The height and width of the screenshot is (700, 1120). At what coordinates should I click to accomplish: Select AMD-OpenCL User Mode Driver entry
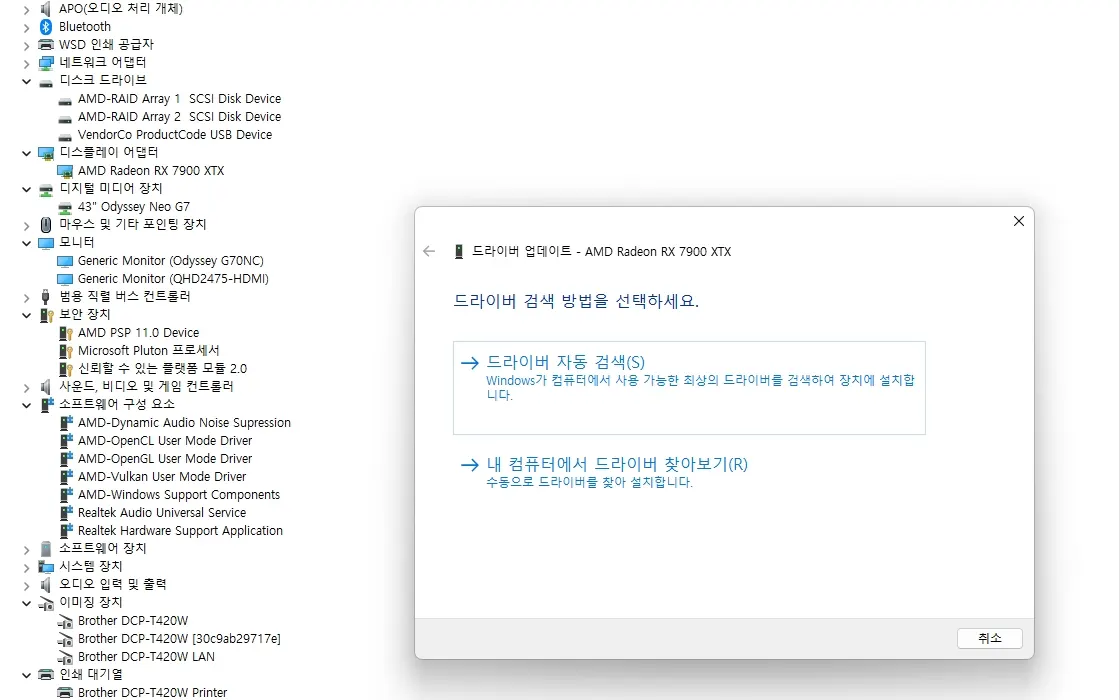(x=165, y=441)
